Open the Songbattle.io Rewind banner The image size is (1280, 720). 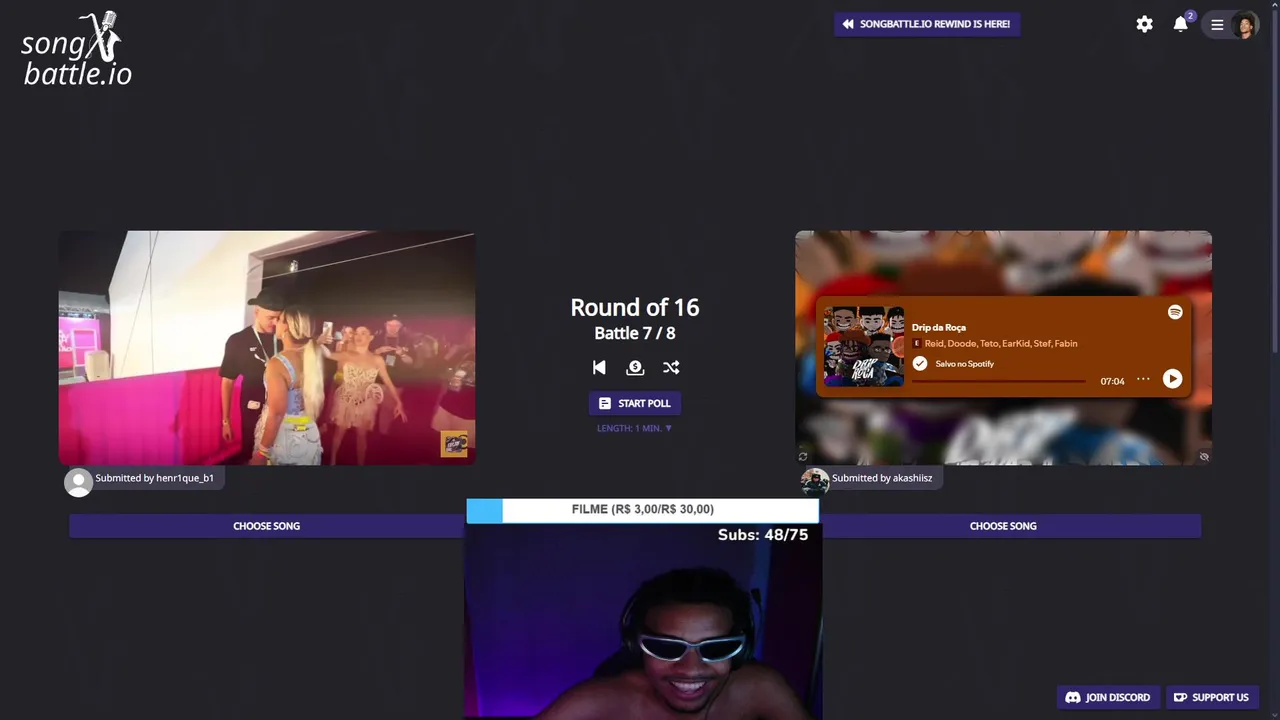927,24
